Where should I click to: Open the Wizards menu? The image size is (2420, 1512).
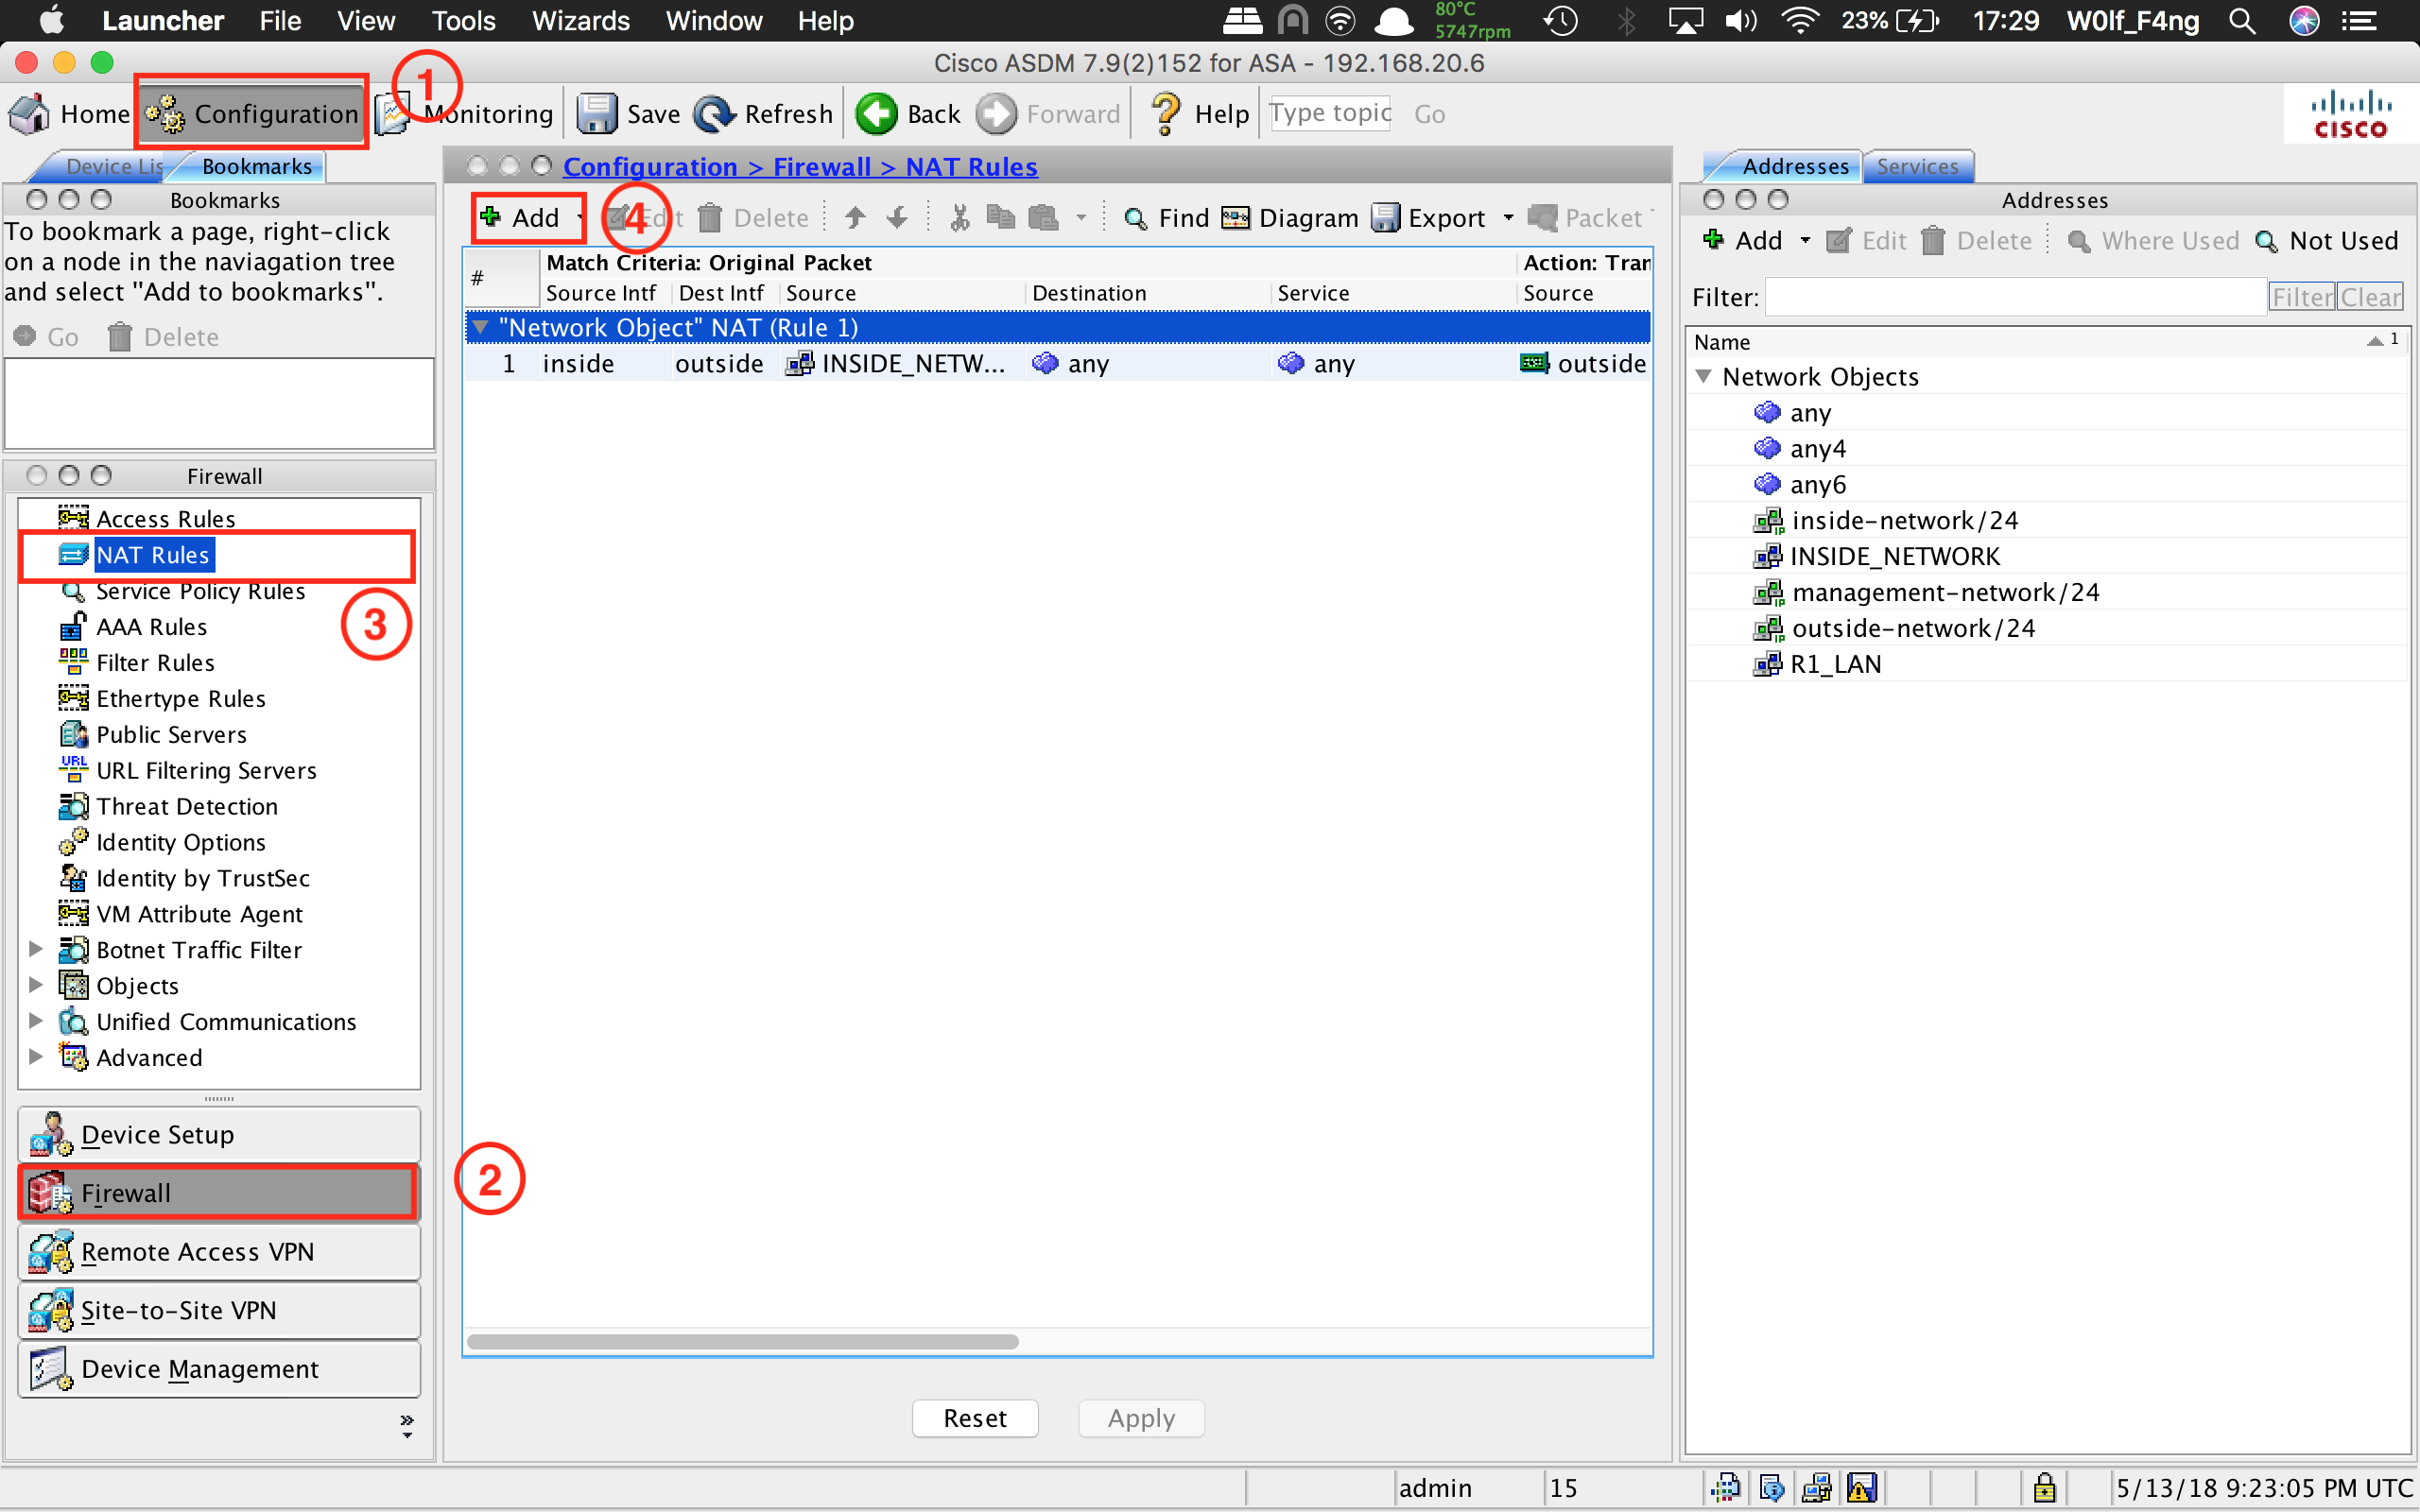580,21
